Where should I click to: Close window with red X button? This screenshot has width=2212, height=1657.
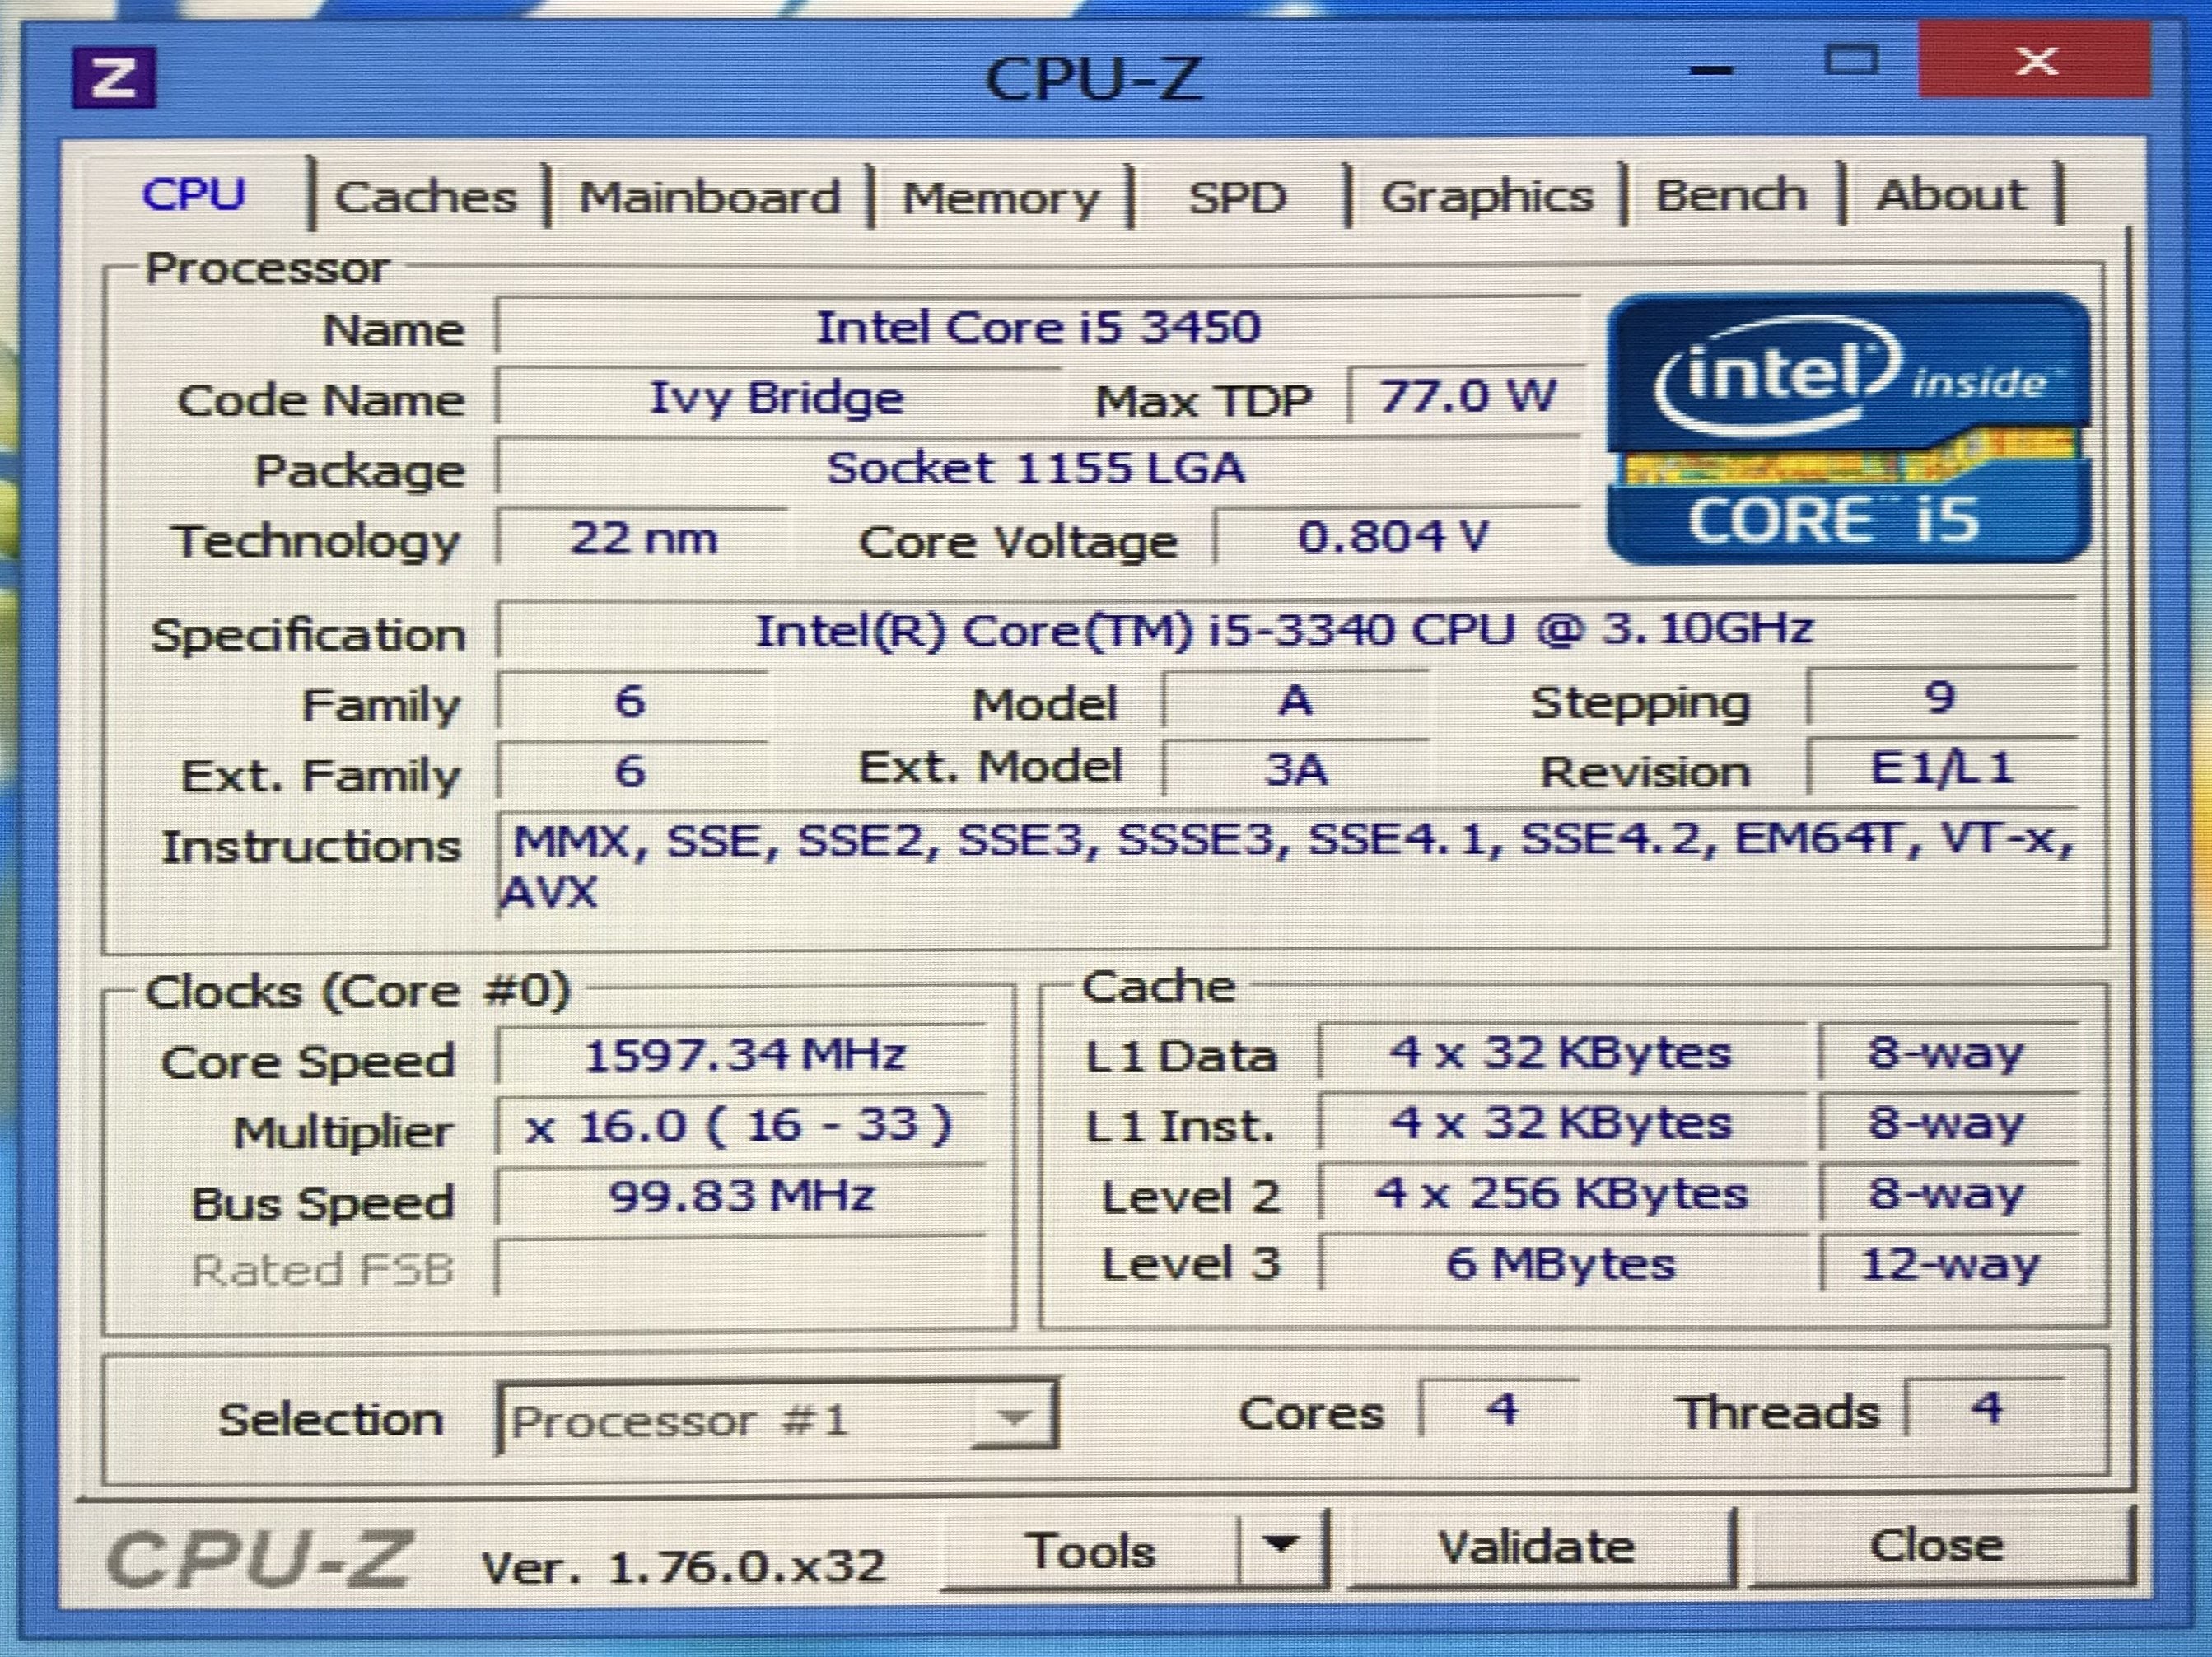[2035, 62]
